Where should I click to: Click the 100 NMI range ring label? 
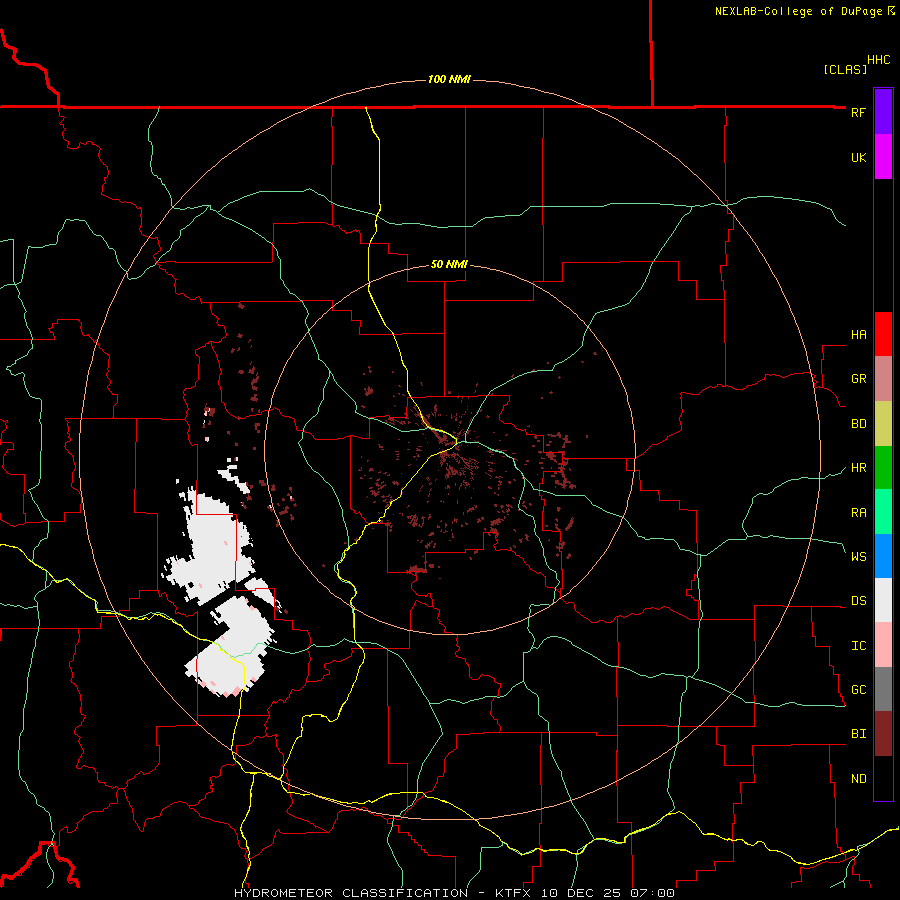click(x=449, y=79)
